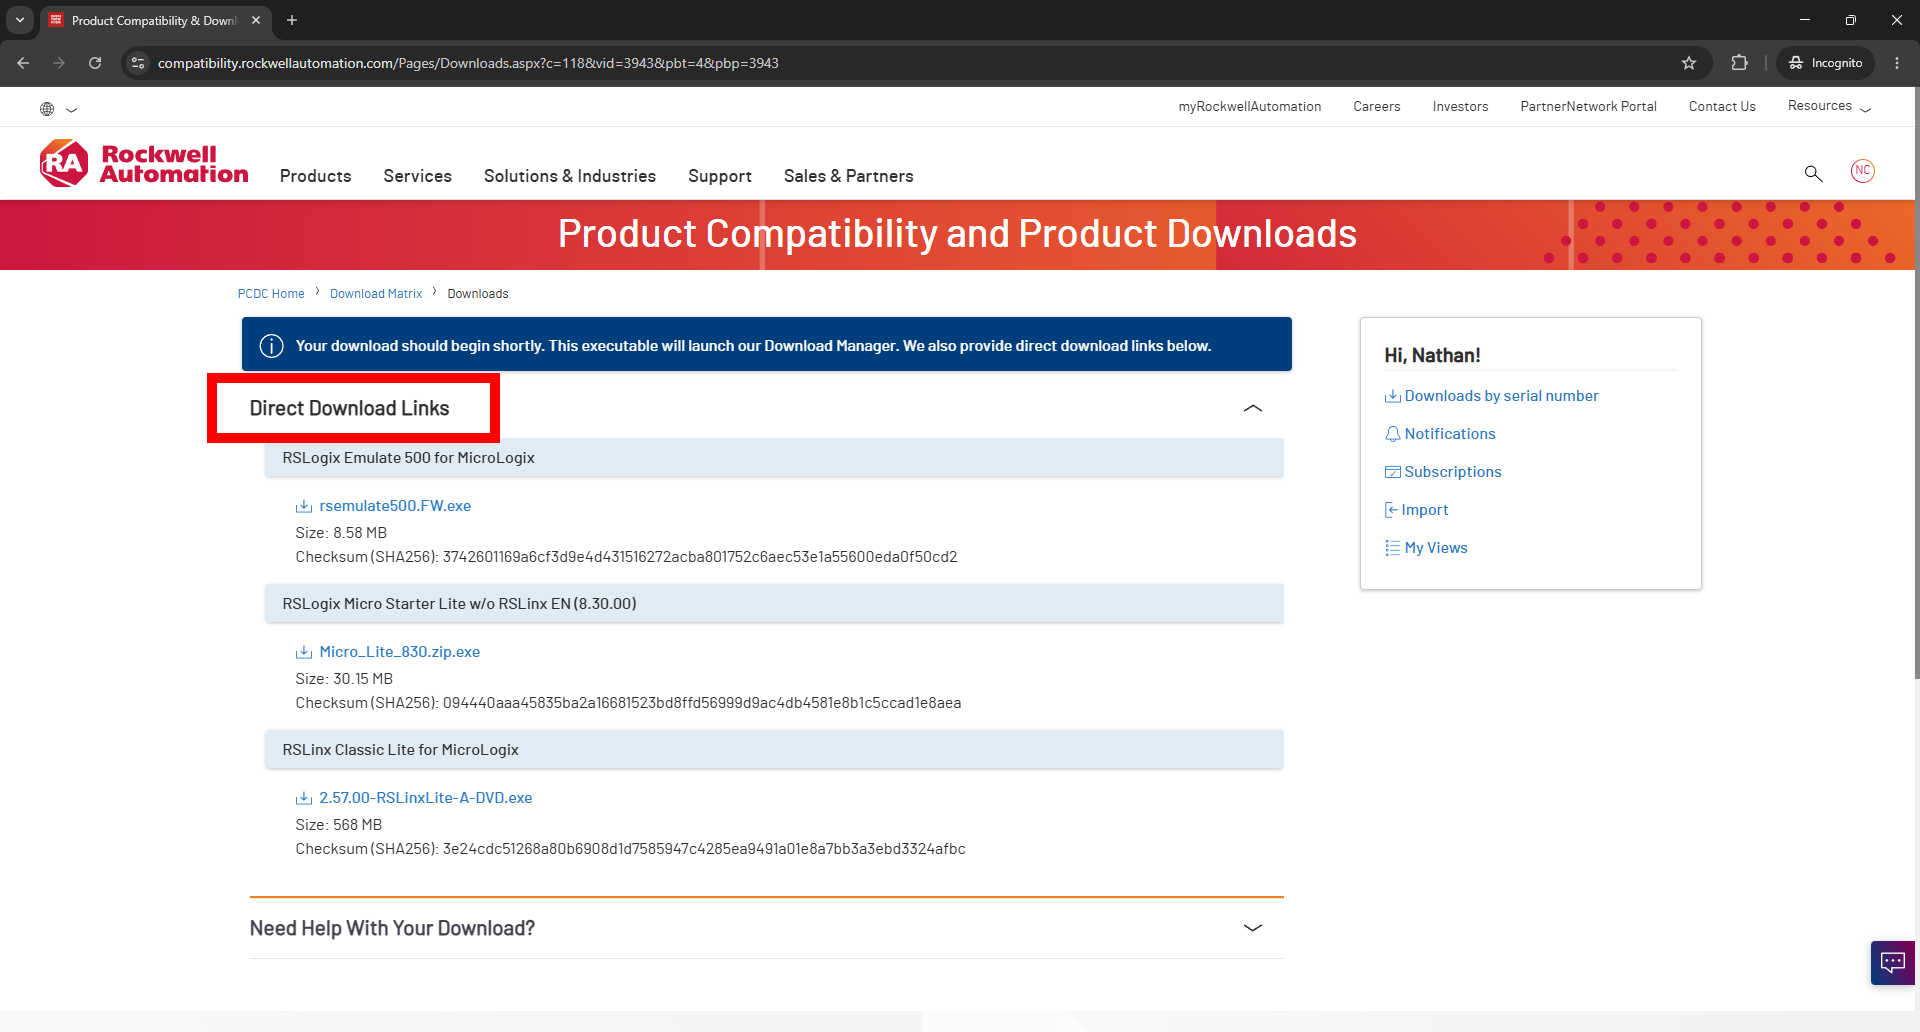This screenshot has width=1920, height=1032.
Task: Click the rsemulate500 SHA256 checksum text
Action: click(626, 557)
